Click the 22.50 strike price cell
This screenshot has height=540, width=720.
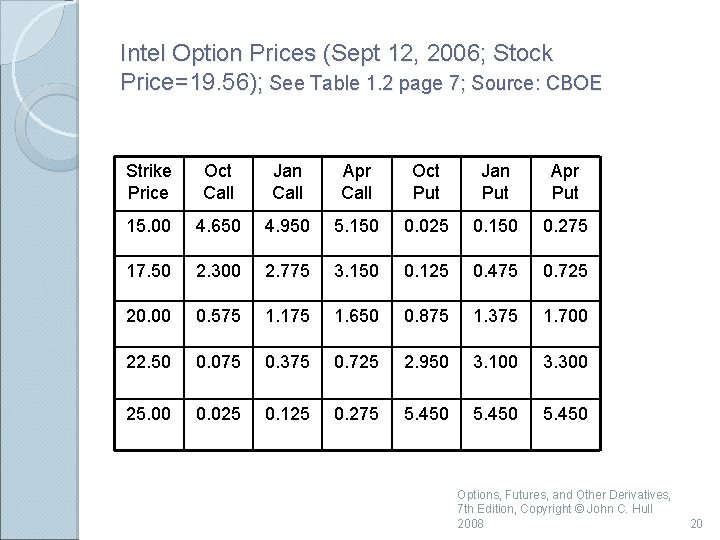(149, 372)
